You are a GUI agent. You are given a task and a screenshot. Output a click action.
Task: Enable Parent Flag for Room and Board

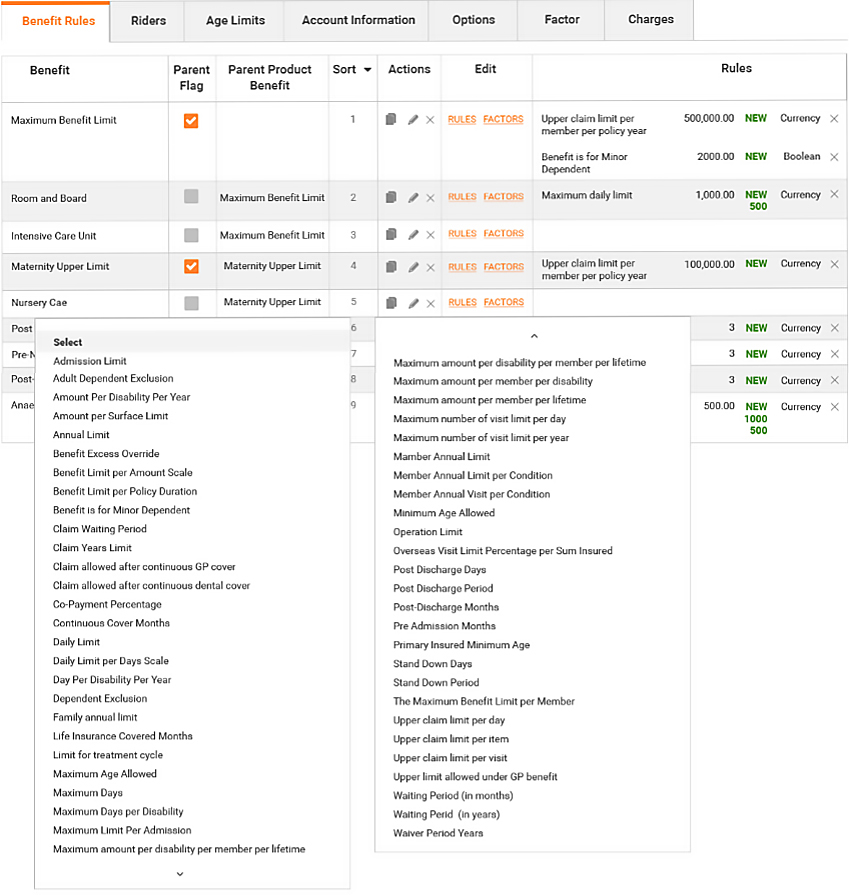(x=191, y=197)
